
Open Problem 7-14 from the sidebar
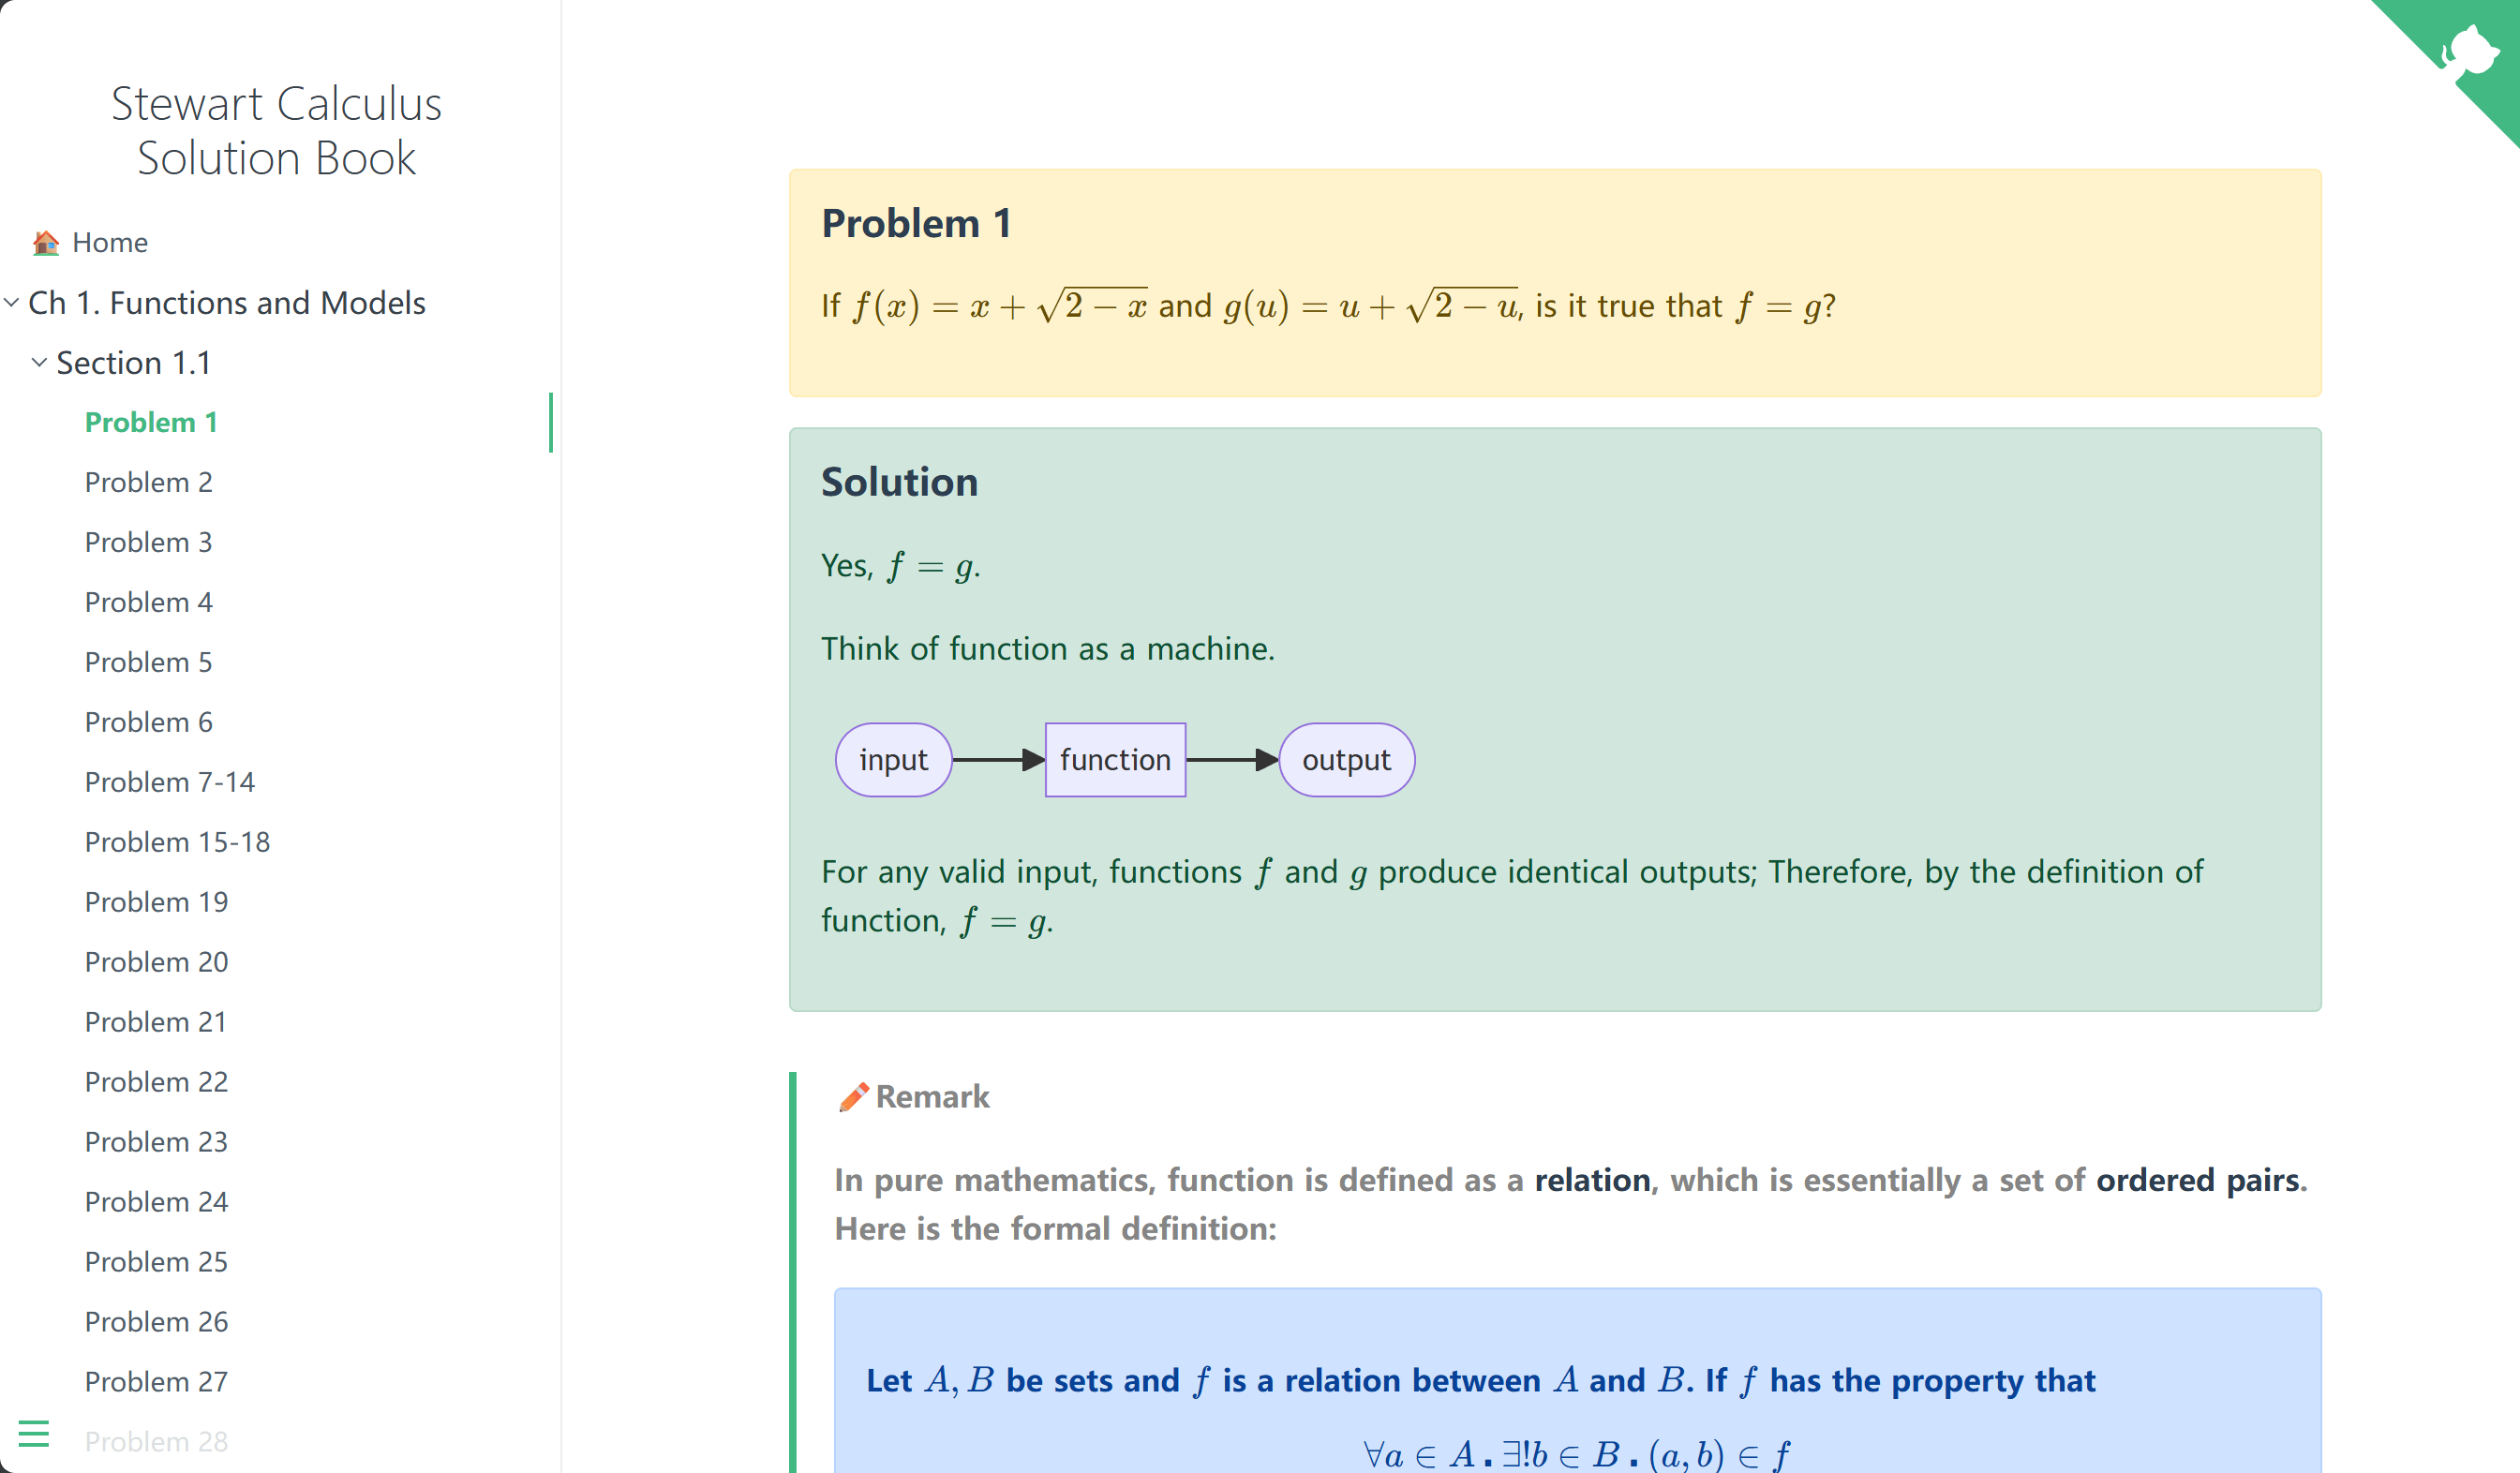click(170, 782)
